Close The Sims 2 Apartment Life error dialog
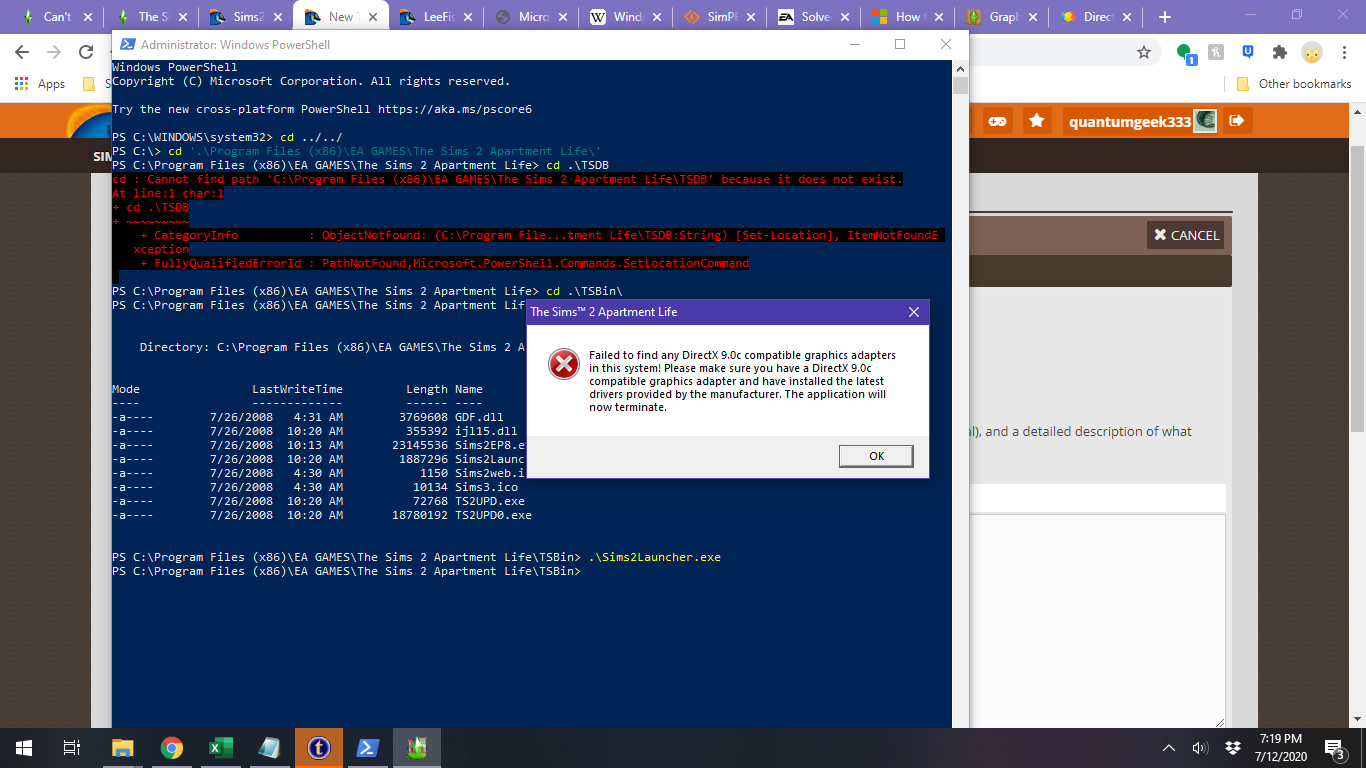 click(913, 312)
